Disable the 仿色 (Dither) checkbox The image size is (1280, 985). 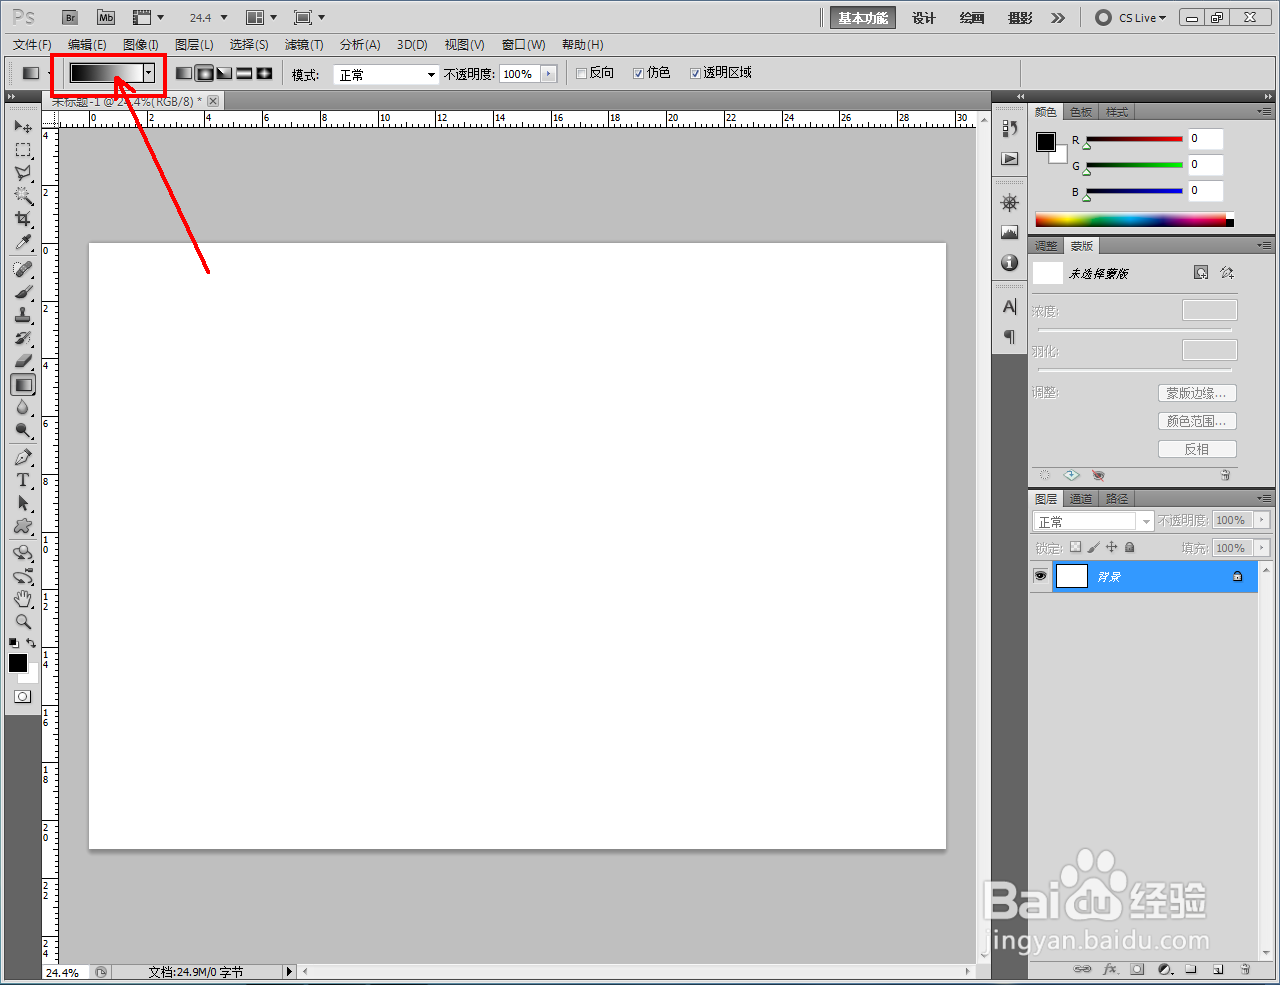(x=639, y=73)
